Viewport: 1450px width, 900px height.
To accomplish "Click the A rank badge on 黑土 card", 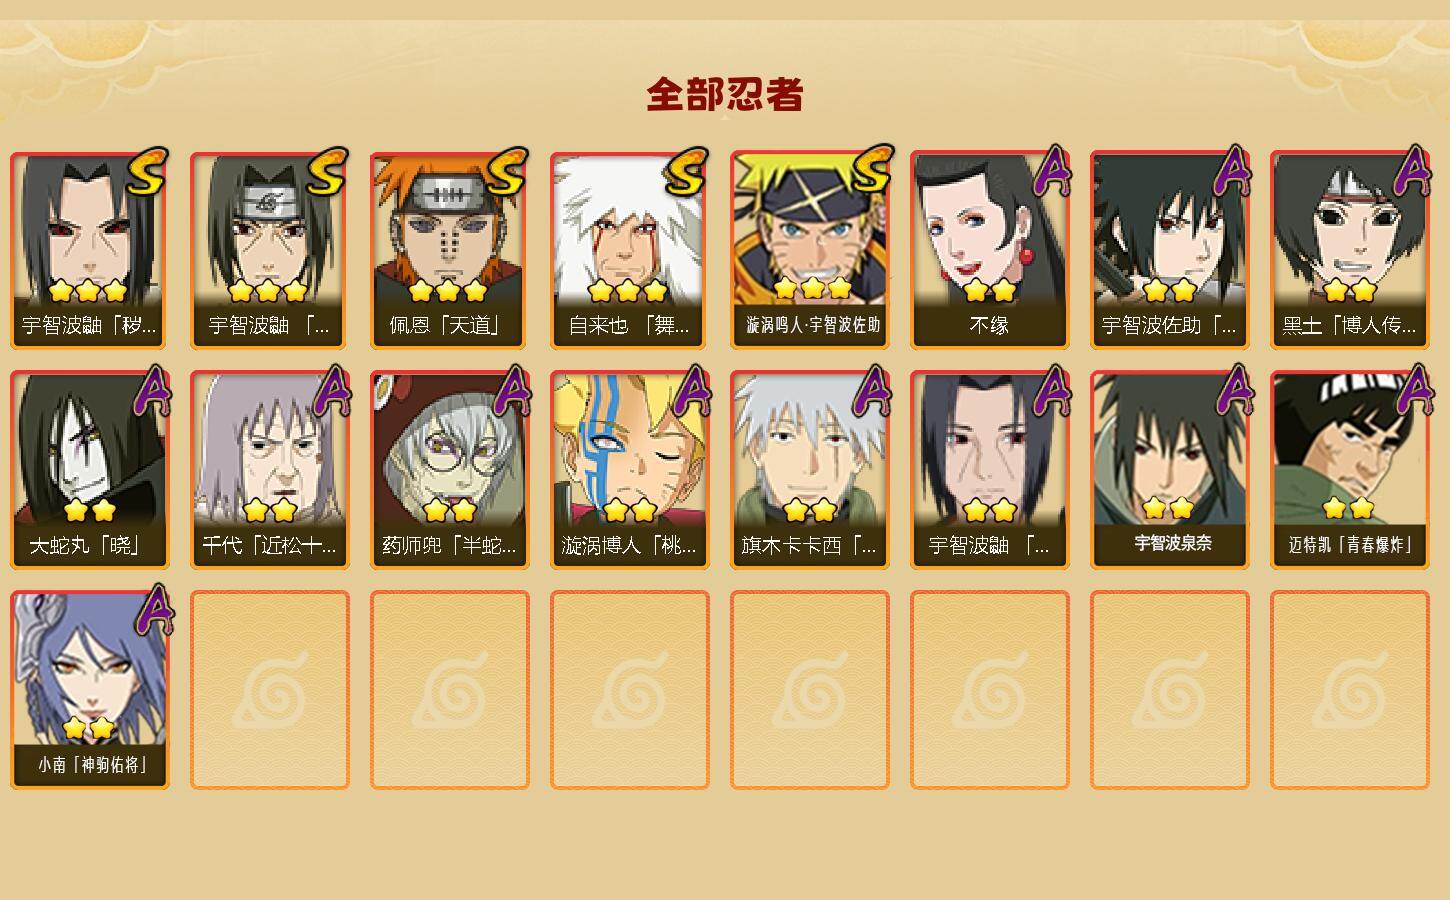I will (1411, 172).
